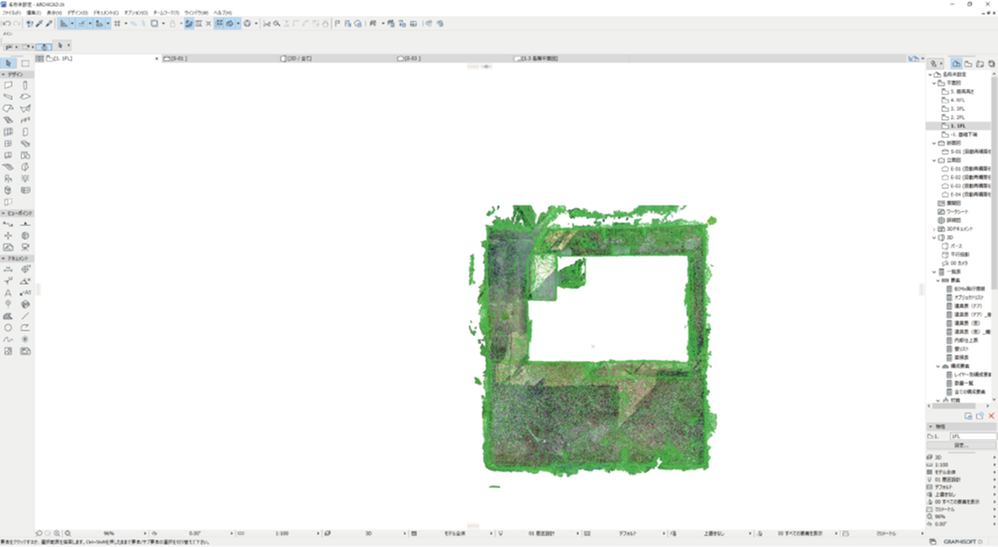Click the 設定... button in navigator properties
Screen dimensions: 998x547
961,445
